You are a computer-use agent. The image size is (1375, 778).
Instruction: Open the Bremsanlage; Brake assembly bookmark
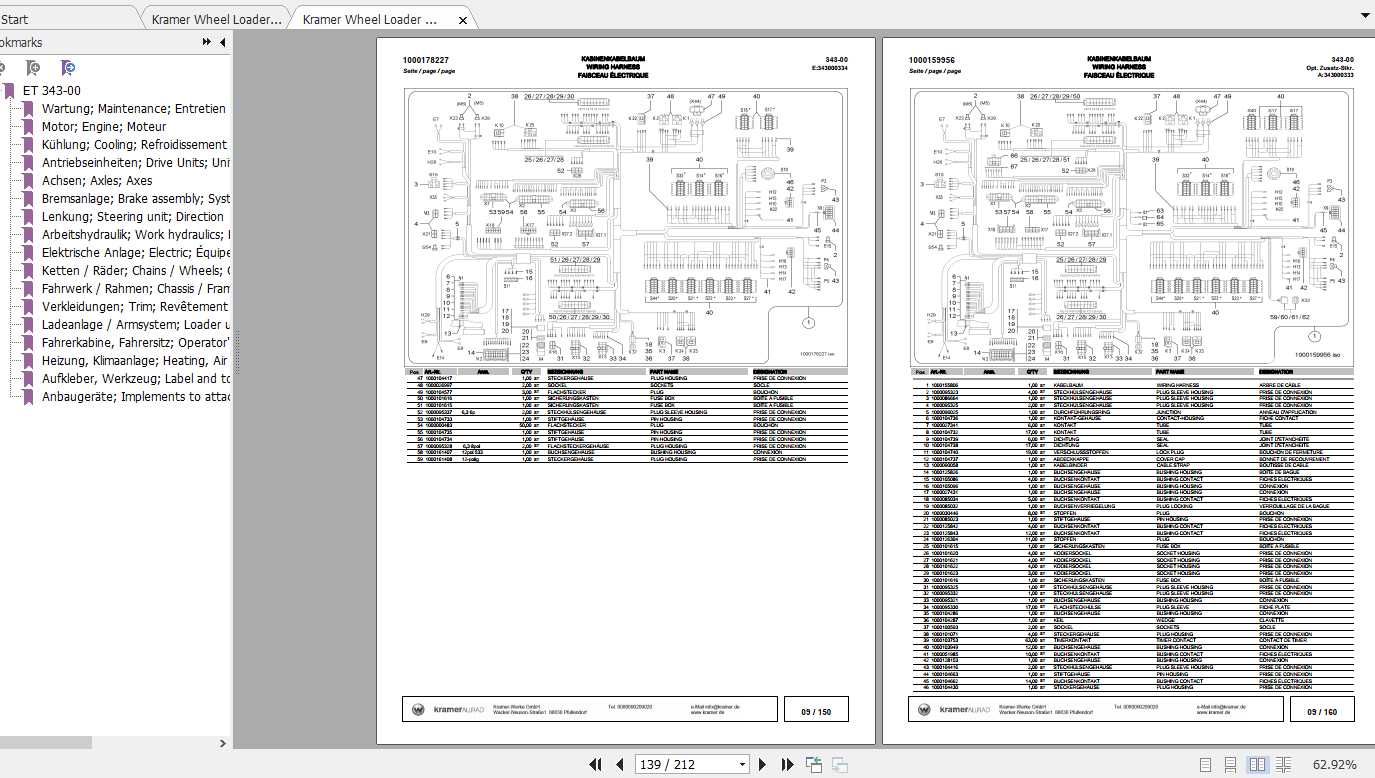tap(136, 198)
